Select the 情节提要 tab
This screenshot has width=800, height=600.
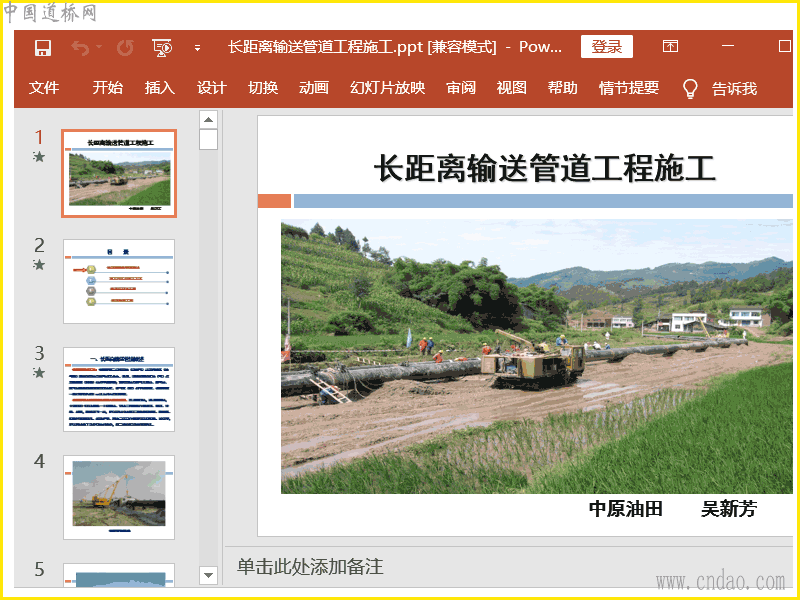click(x=629, y=88)
